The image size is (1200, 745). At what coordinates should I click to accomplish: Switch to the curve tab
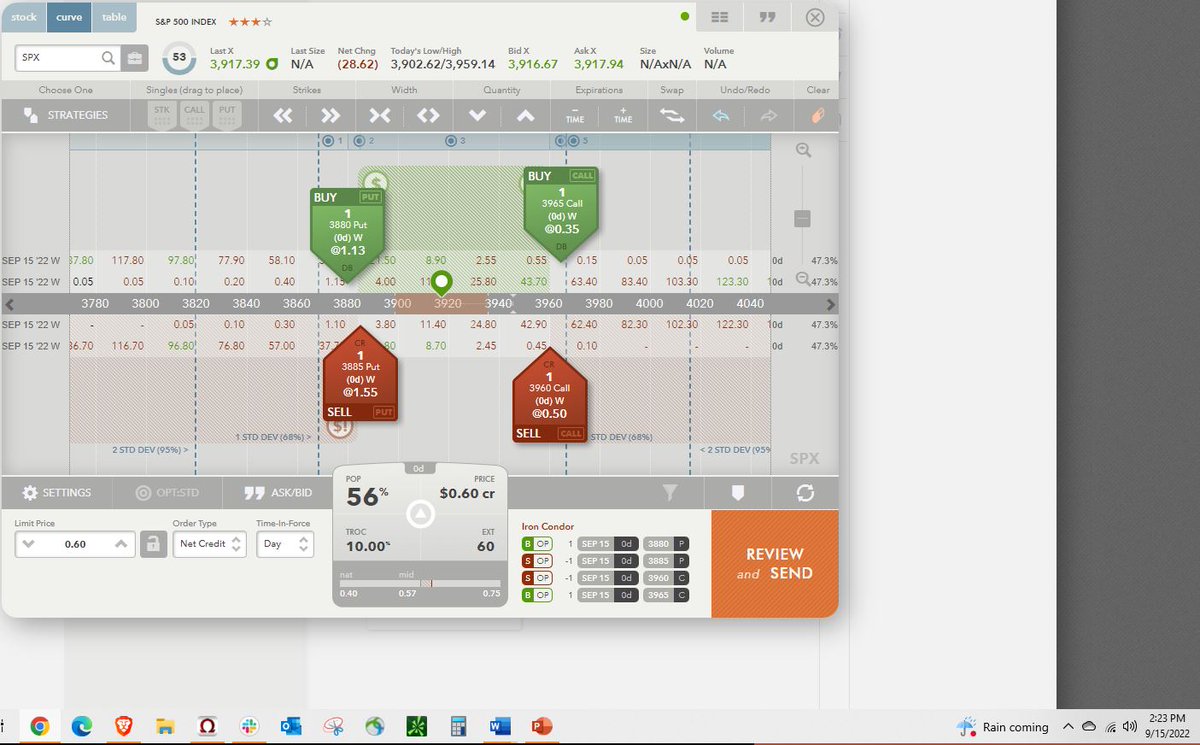(69, 17)
